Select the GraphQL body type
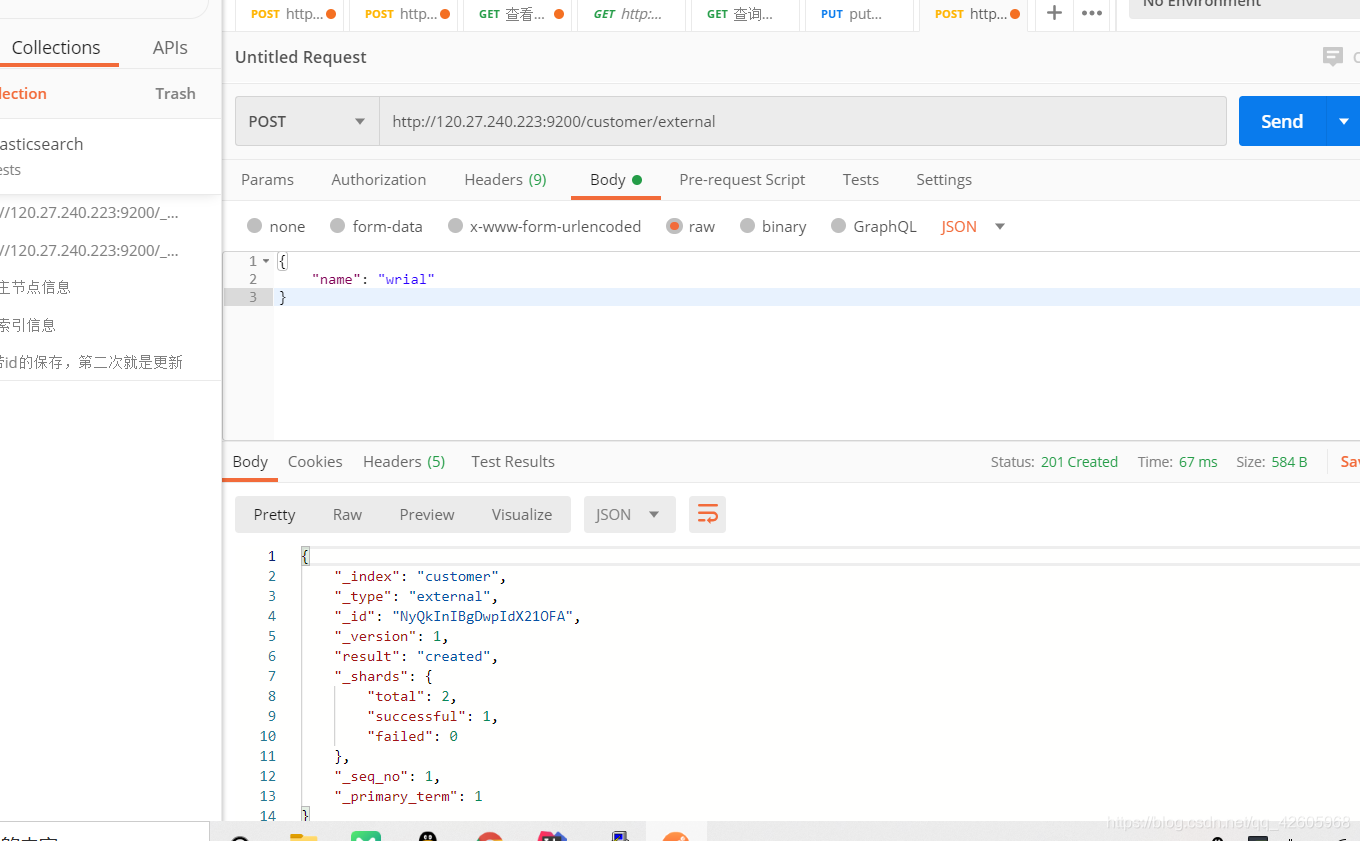Image resolution: width=1360 pixels, height=841 pixels. pos(873,226)
